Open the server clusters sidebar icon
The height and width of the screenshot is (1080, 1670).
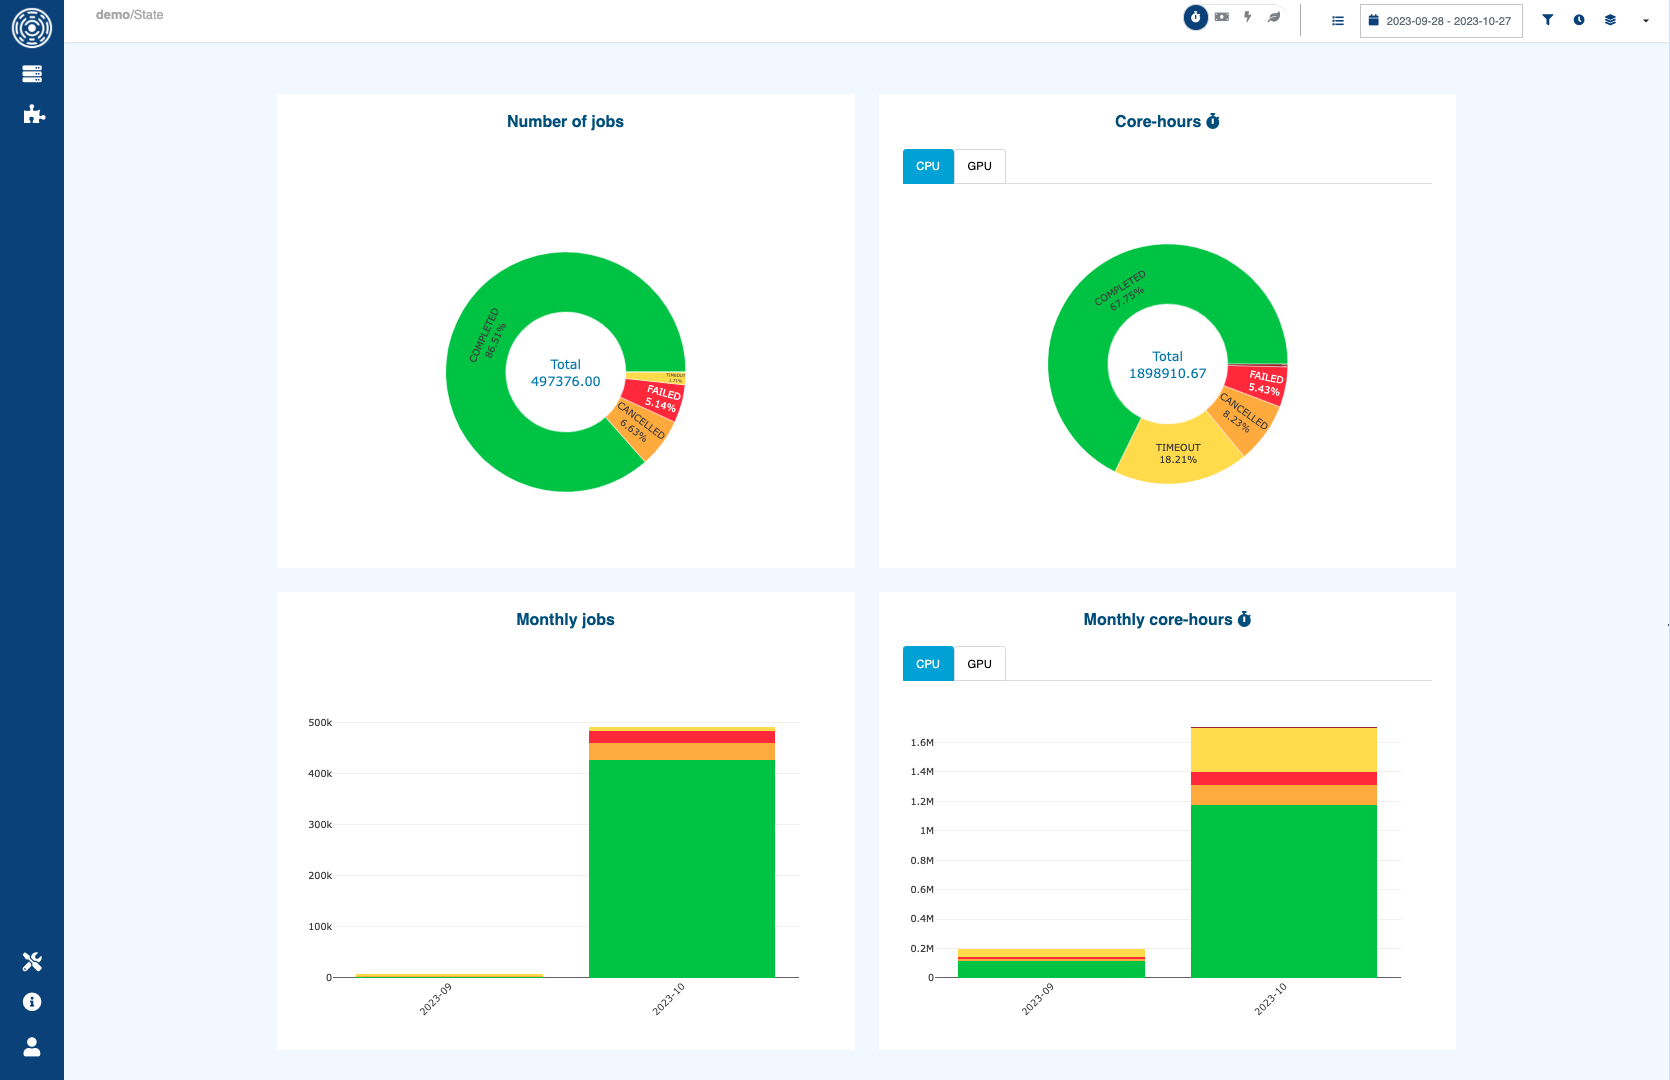(32, 74)
